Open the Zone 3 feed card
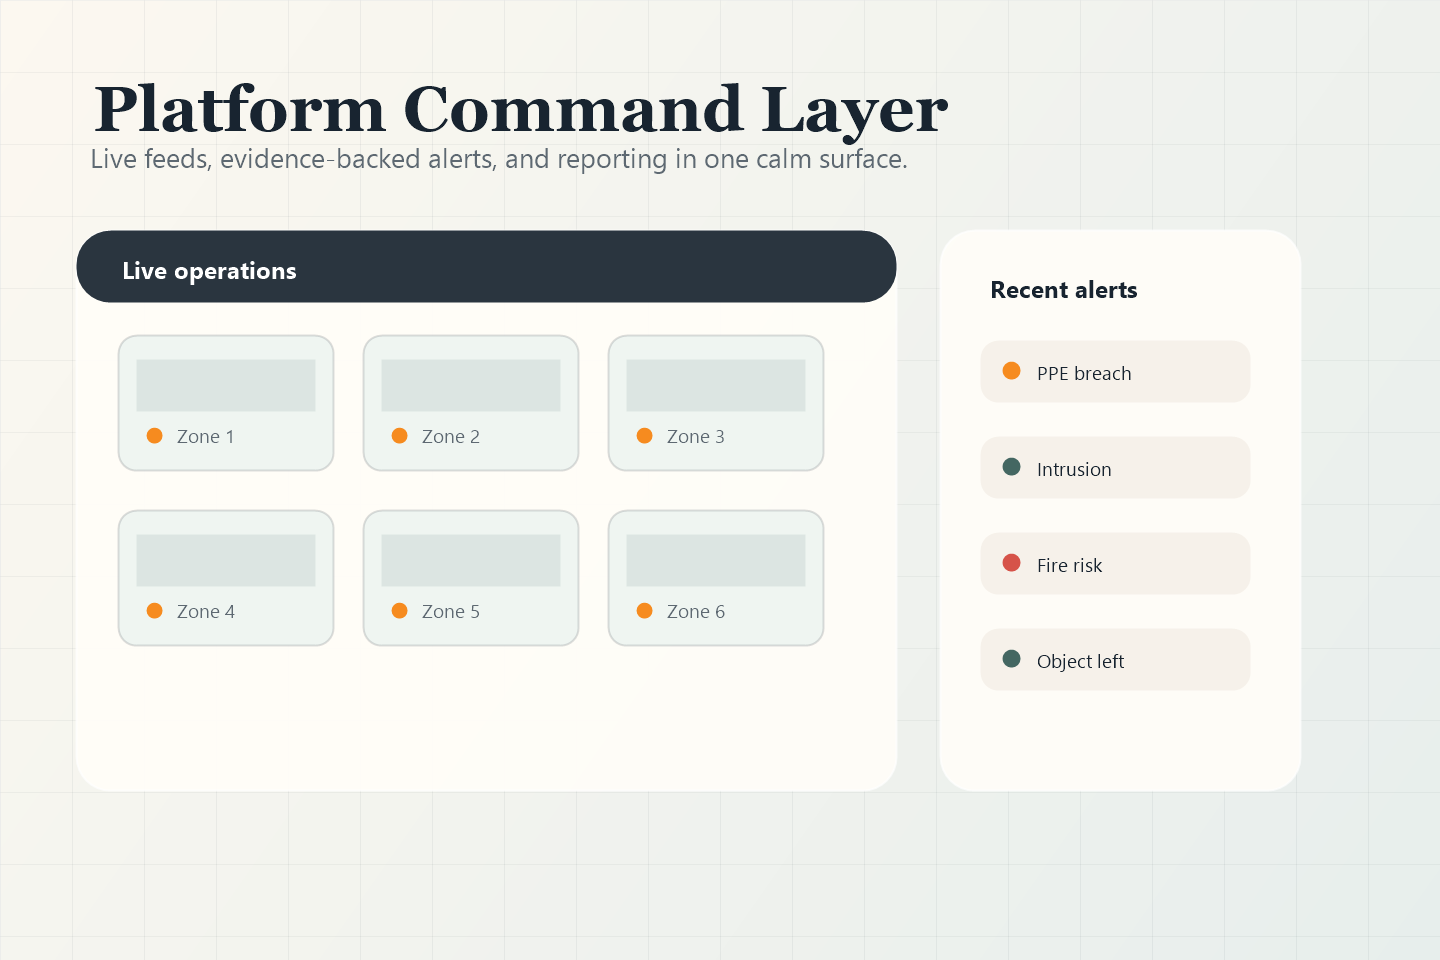 pyautogui.click(x=716, y=403)
